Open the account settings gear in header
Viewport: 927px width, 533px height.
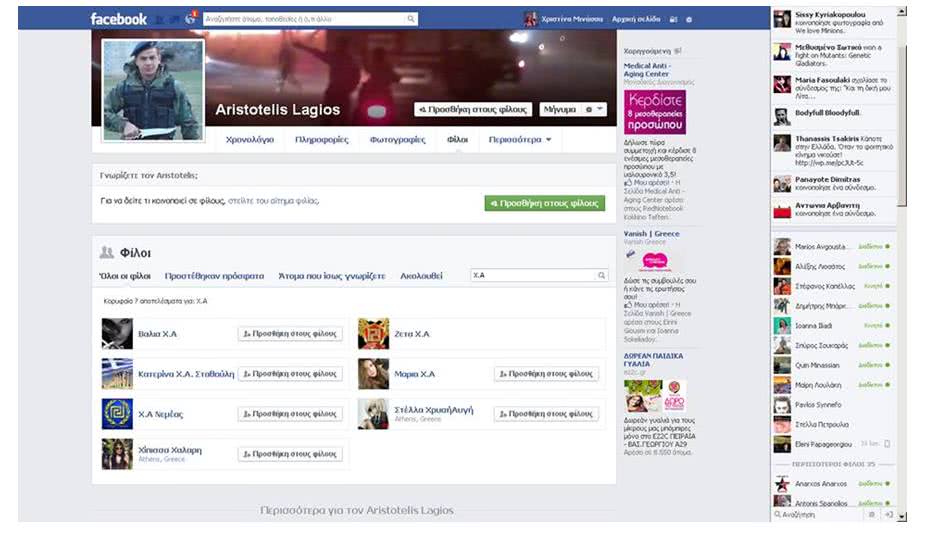click(689, 20)
